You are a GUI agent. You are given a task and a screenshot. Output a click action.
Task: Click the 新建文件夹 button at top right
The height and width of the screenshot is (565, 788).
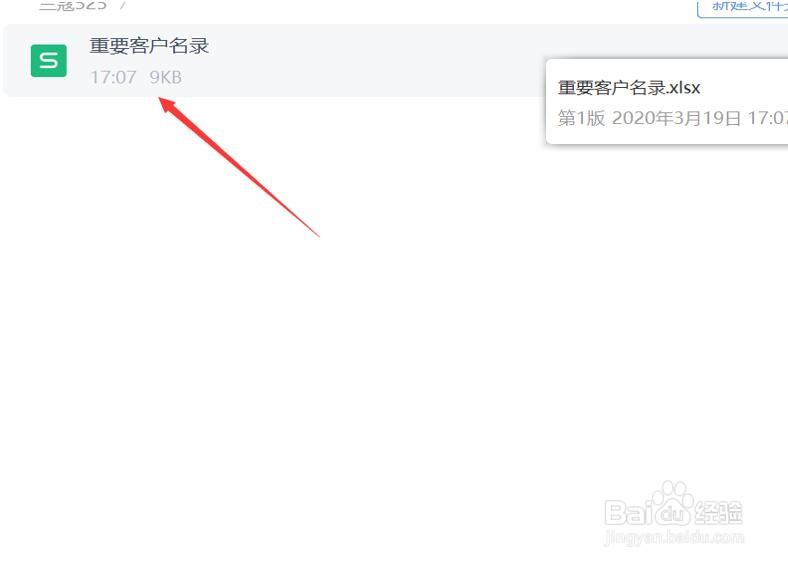744,7
